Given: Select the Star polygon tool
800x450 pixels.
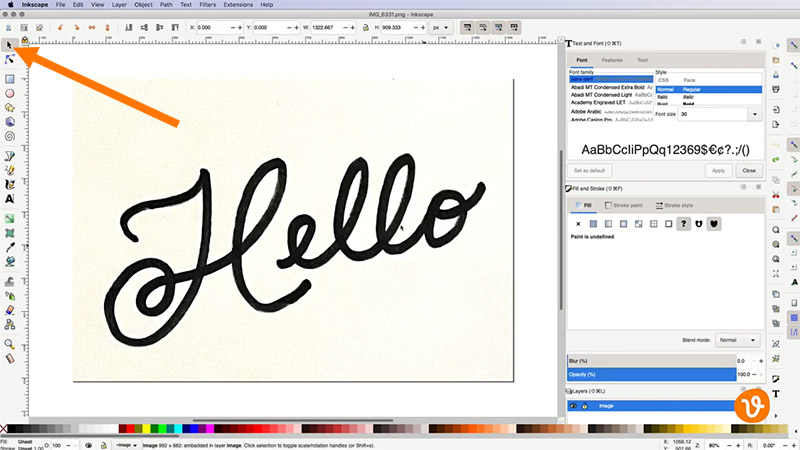Looking at the screenshot, I should pos(9,108).
